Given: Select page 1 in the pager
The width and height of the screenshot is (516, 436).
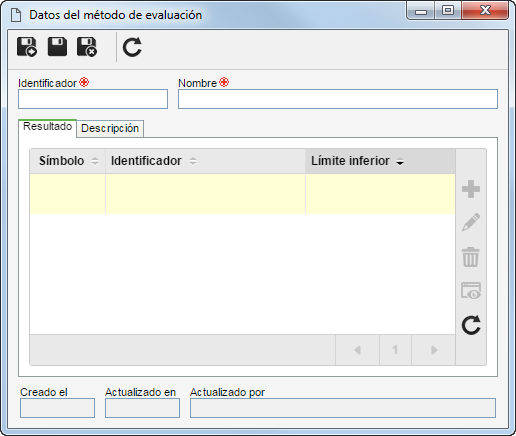Looking at the screenshot, I should coord(395,350).
